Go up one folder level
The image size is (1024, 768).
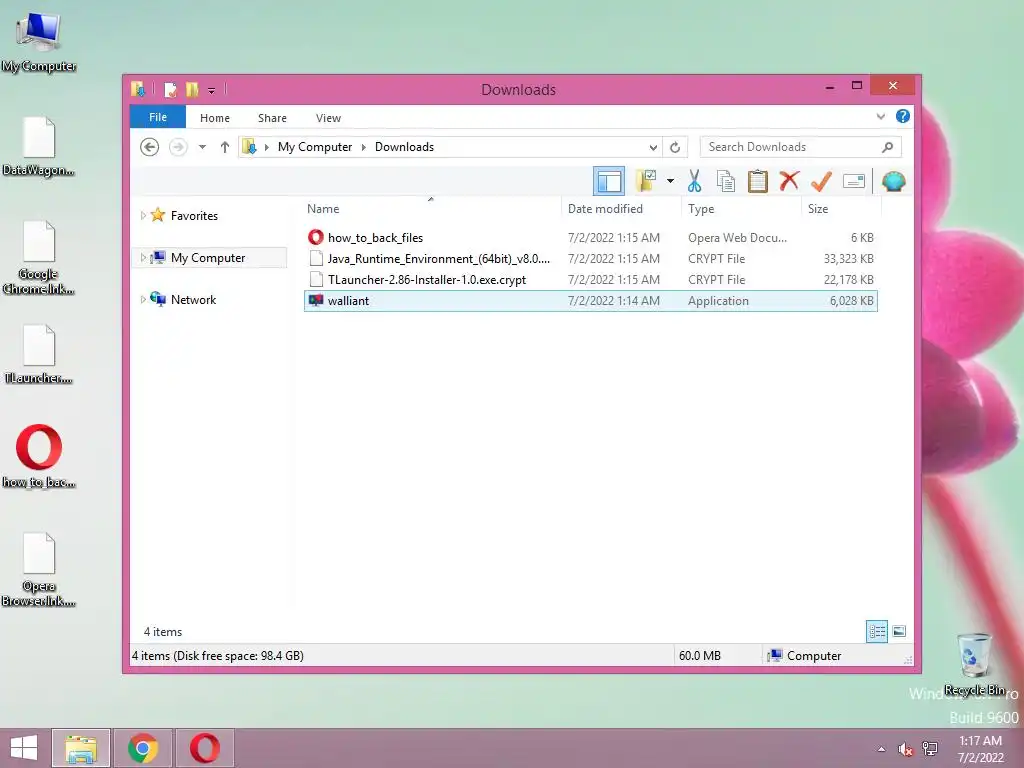(225, 147)
